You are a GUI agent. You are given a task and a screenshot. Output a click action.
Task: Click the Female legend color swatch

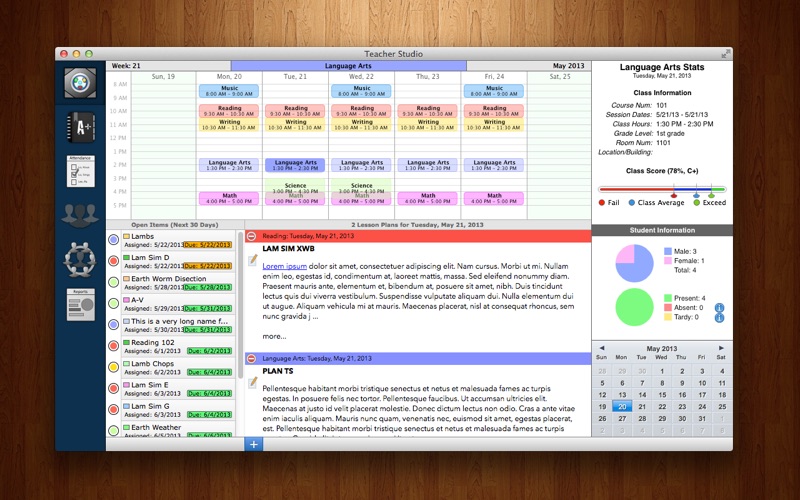click(667, 261)
